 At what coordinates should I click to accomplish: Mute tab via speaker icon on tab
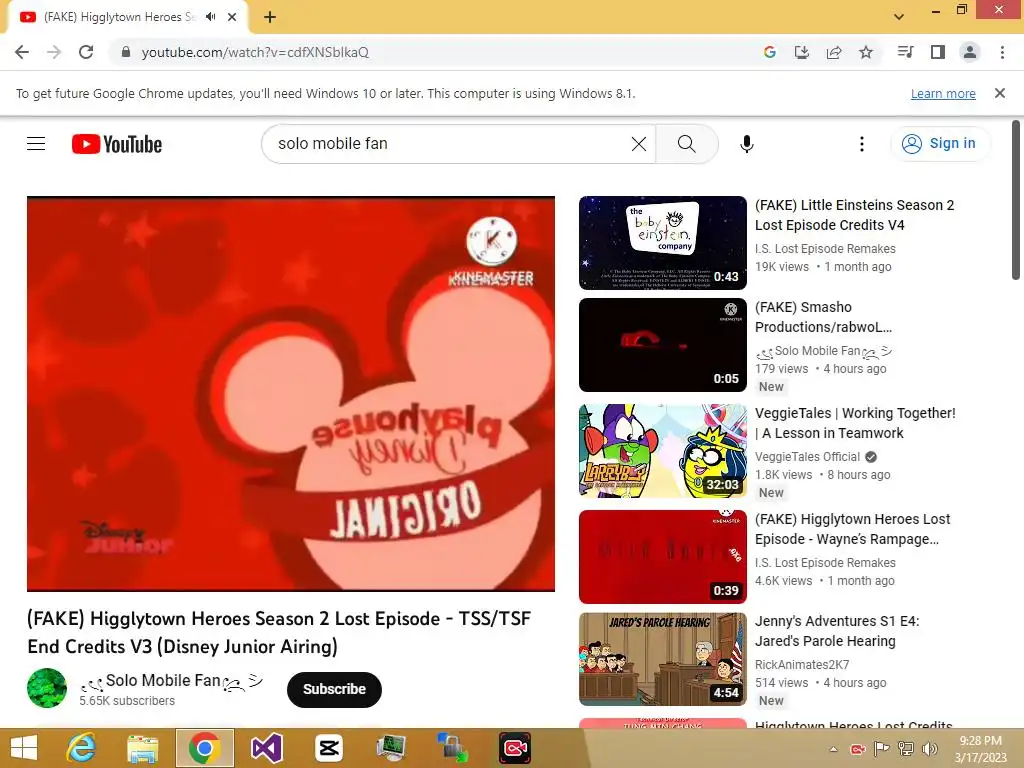click(x=210, y=17)
